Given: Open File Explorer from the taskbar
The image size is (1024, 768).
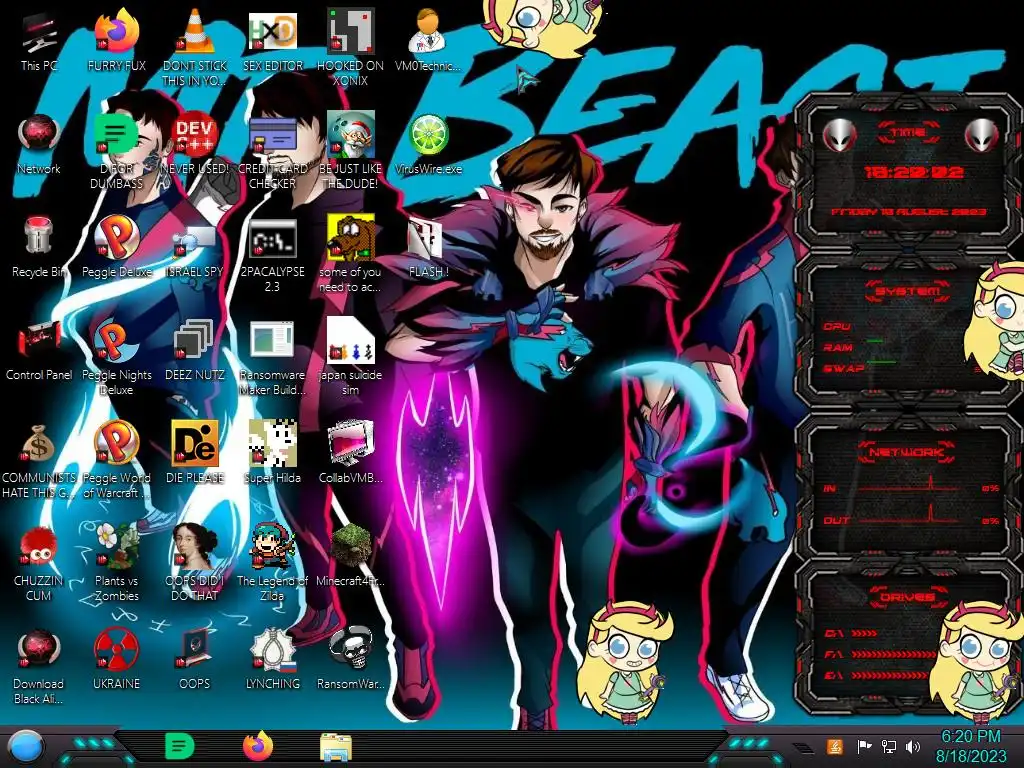Looking at the screenshot, I should (336, 747).
